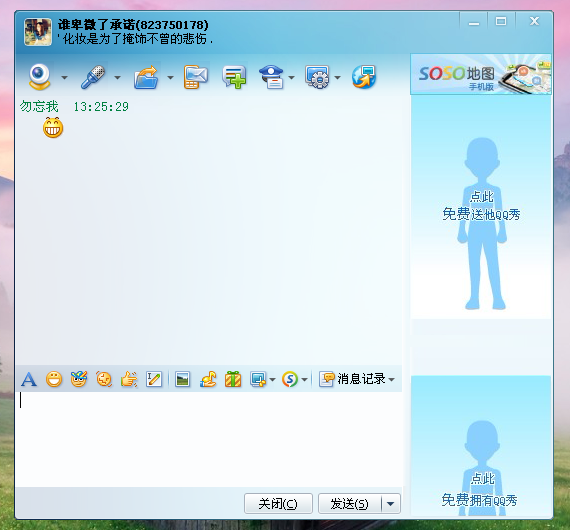Send a window shake with hand icon

click(129, 379)
